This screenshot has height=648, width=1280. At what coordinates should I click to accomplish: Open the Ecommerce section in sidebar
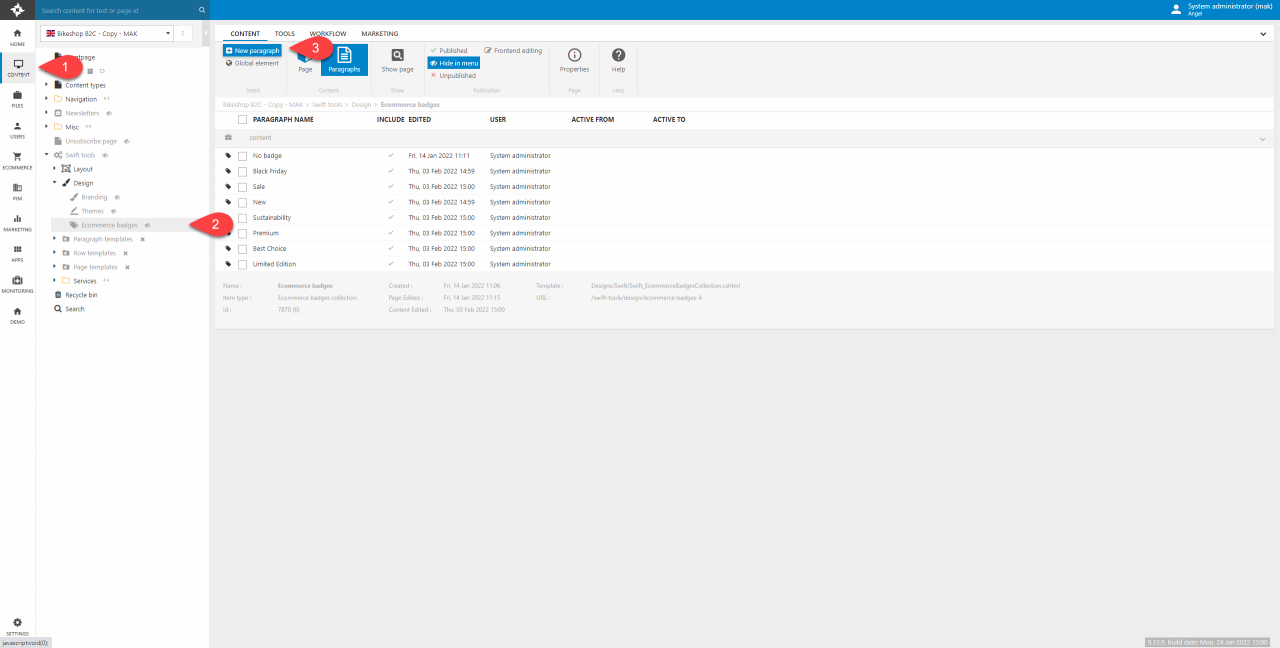[17, 159]
